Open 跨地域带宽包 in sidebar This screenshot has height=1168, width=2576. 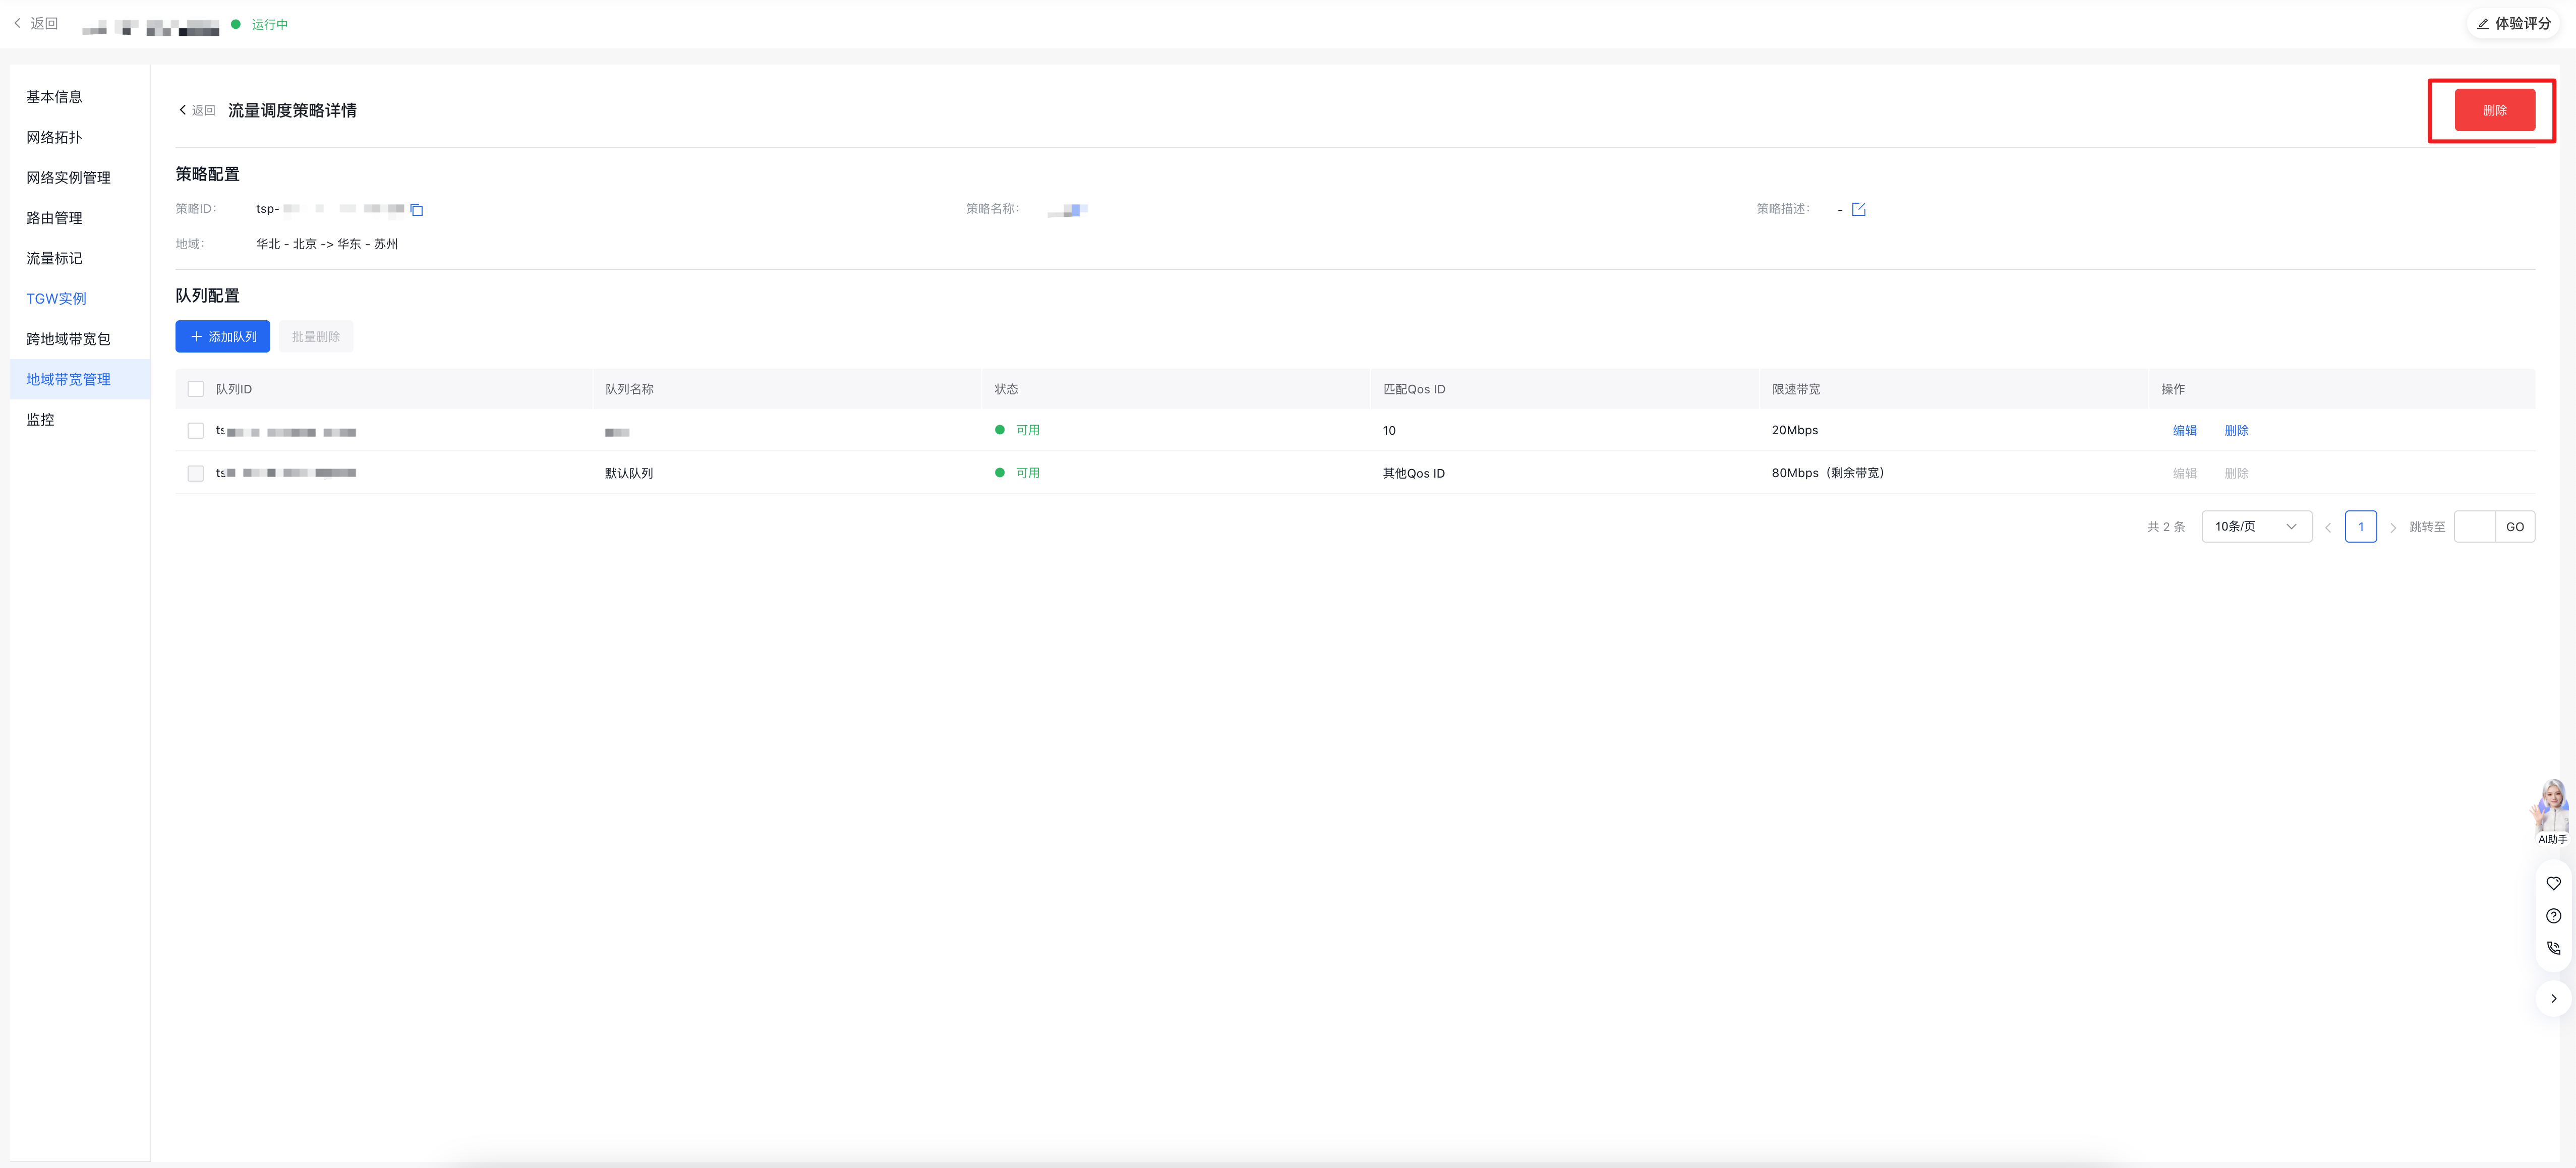point(68,339)
